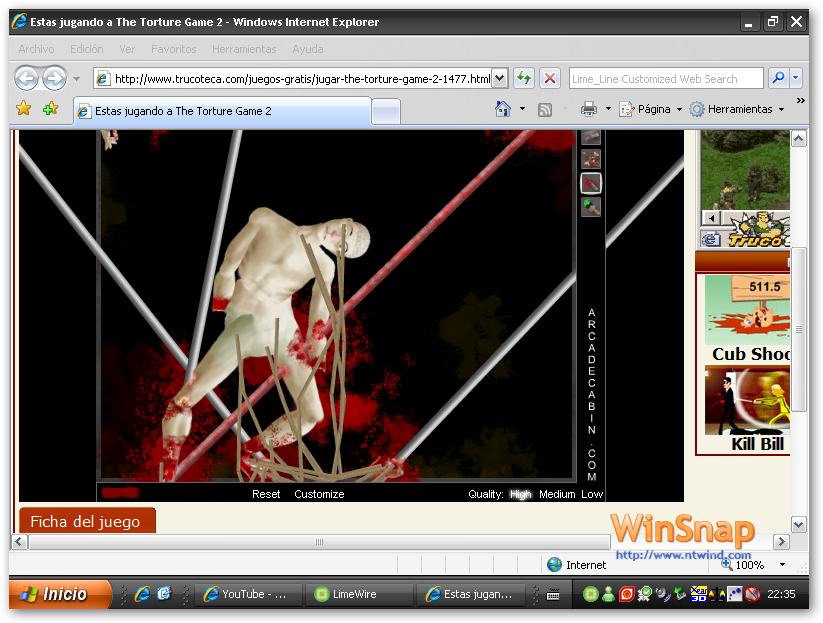Switch to the LimeWire taskbar window
Image resolution: width=823 pixels, height=623 pixels.
360,594
